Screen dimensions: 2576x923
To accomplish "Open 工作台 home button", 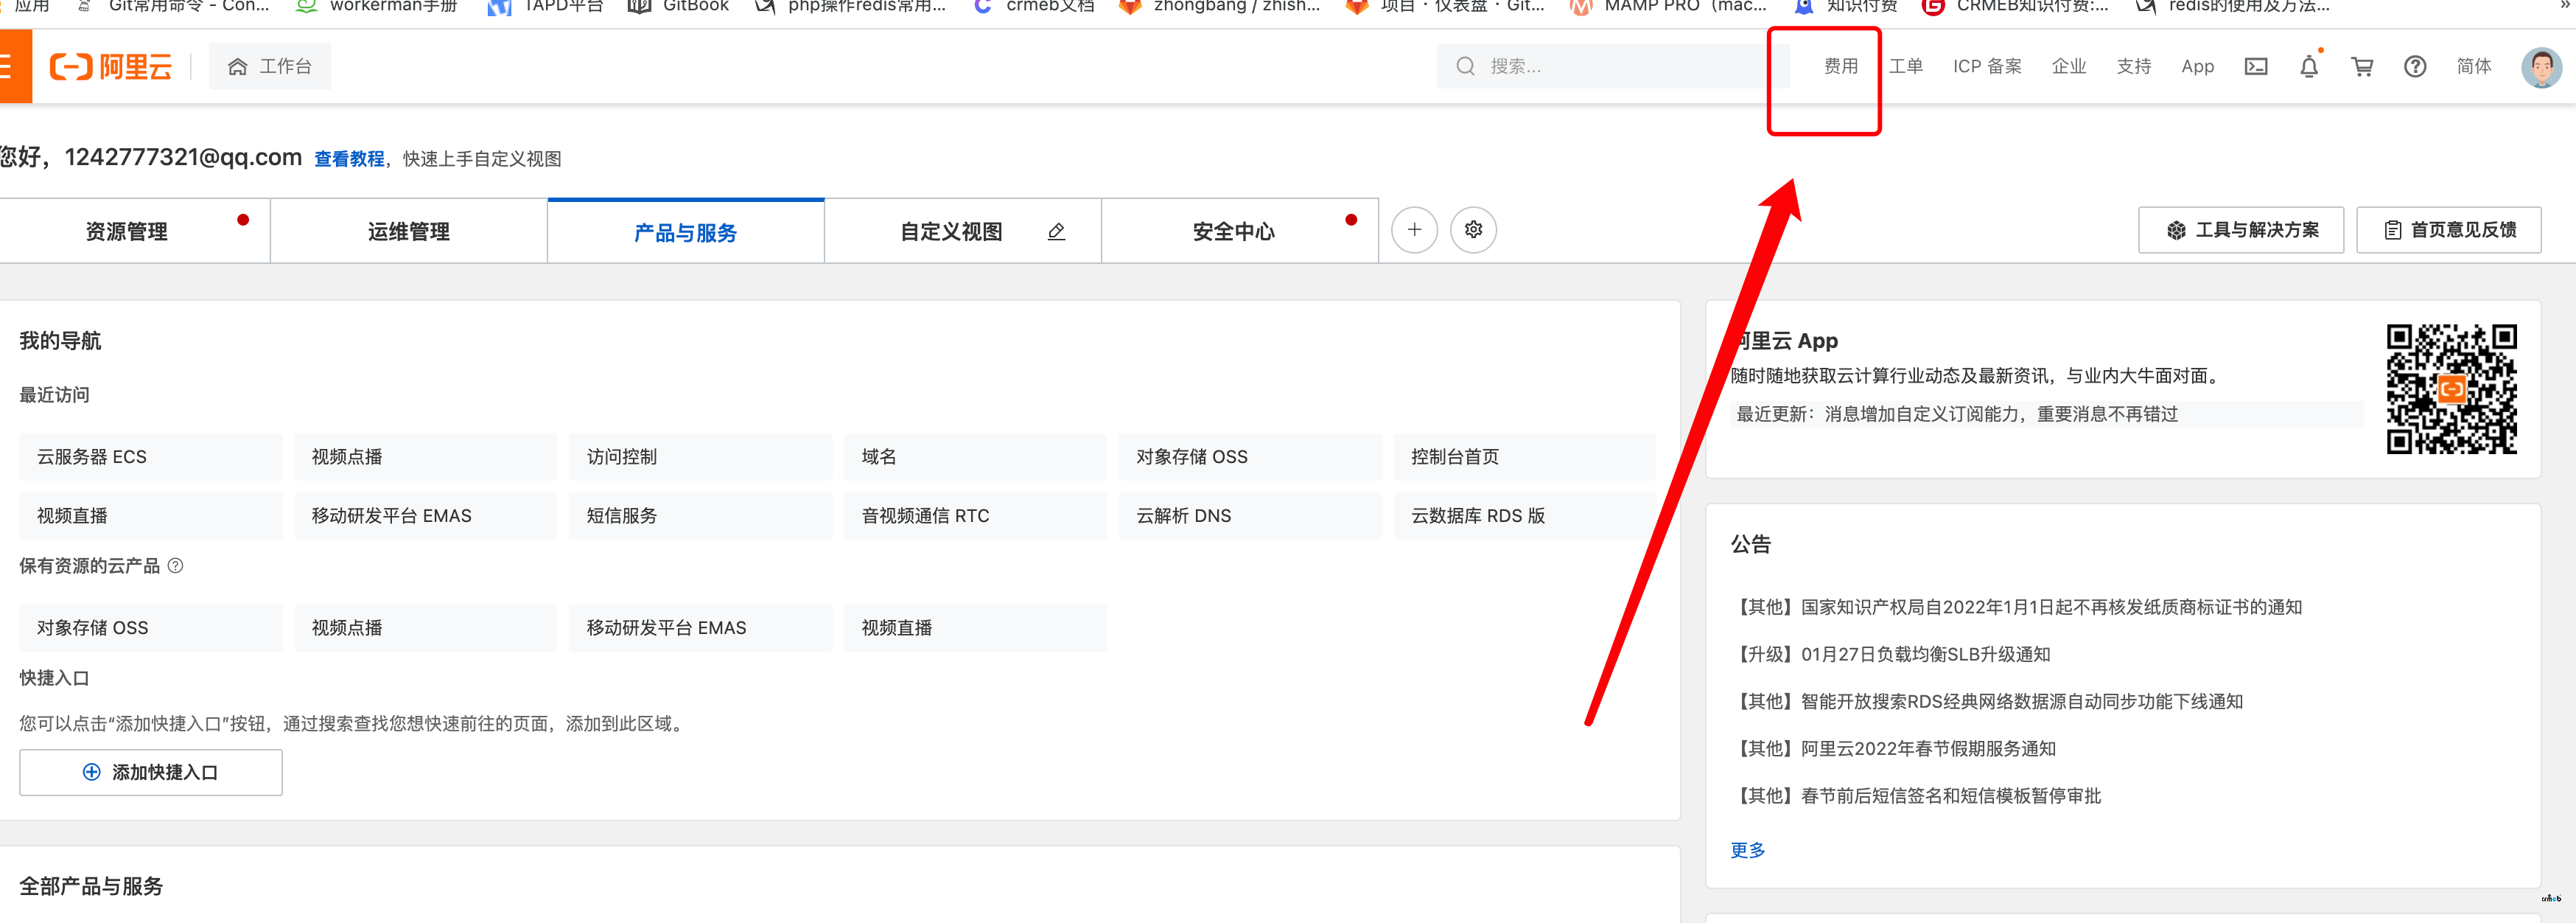I will pyautogui.click(x=270, y=66).
